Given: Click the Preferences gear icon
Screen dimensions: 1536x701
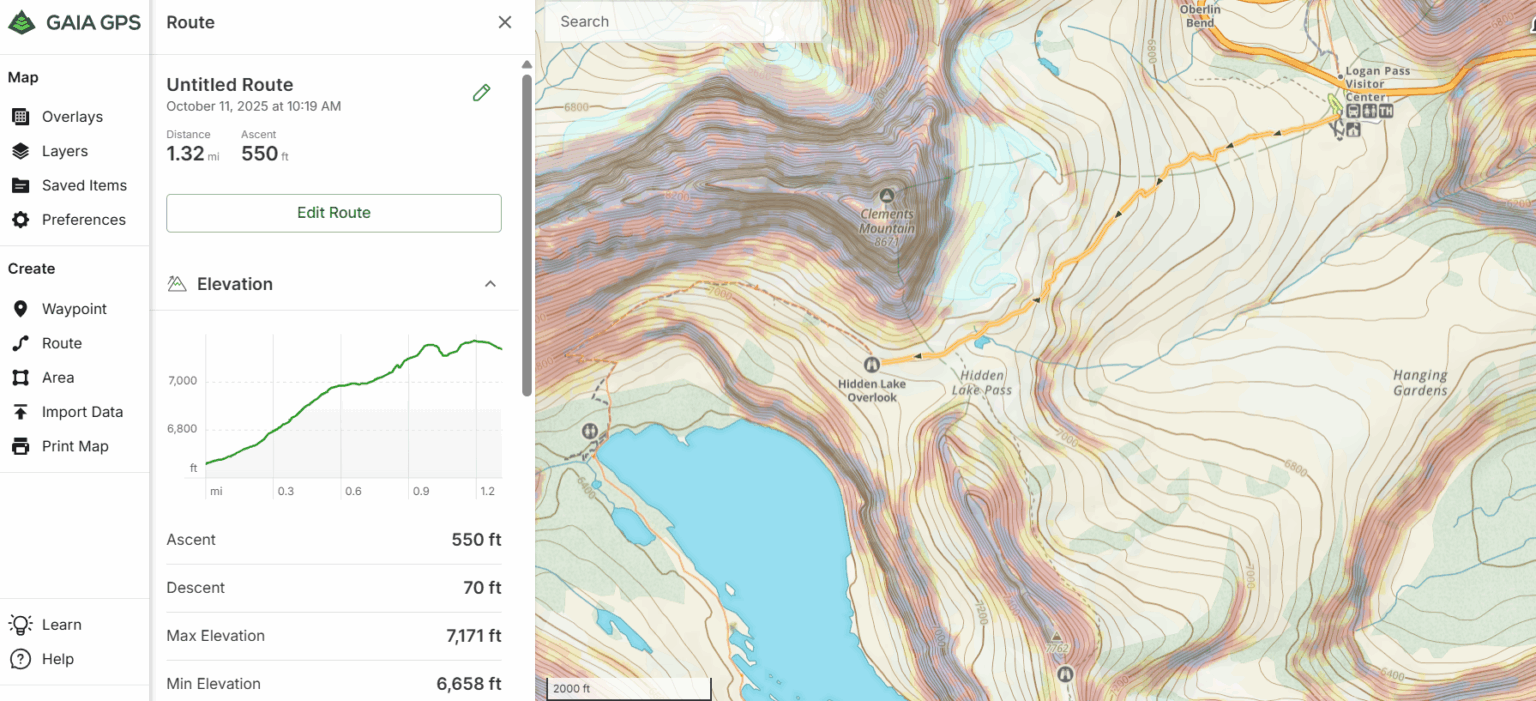Looking at the screenshot, I should (x=20, y=220).
